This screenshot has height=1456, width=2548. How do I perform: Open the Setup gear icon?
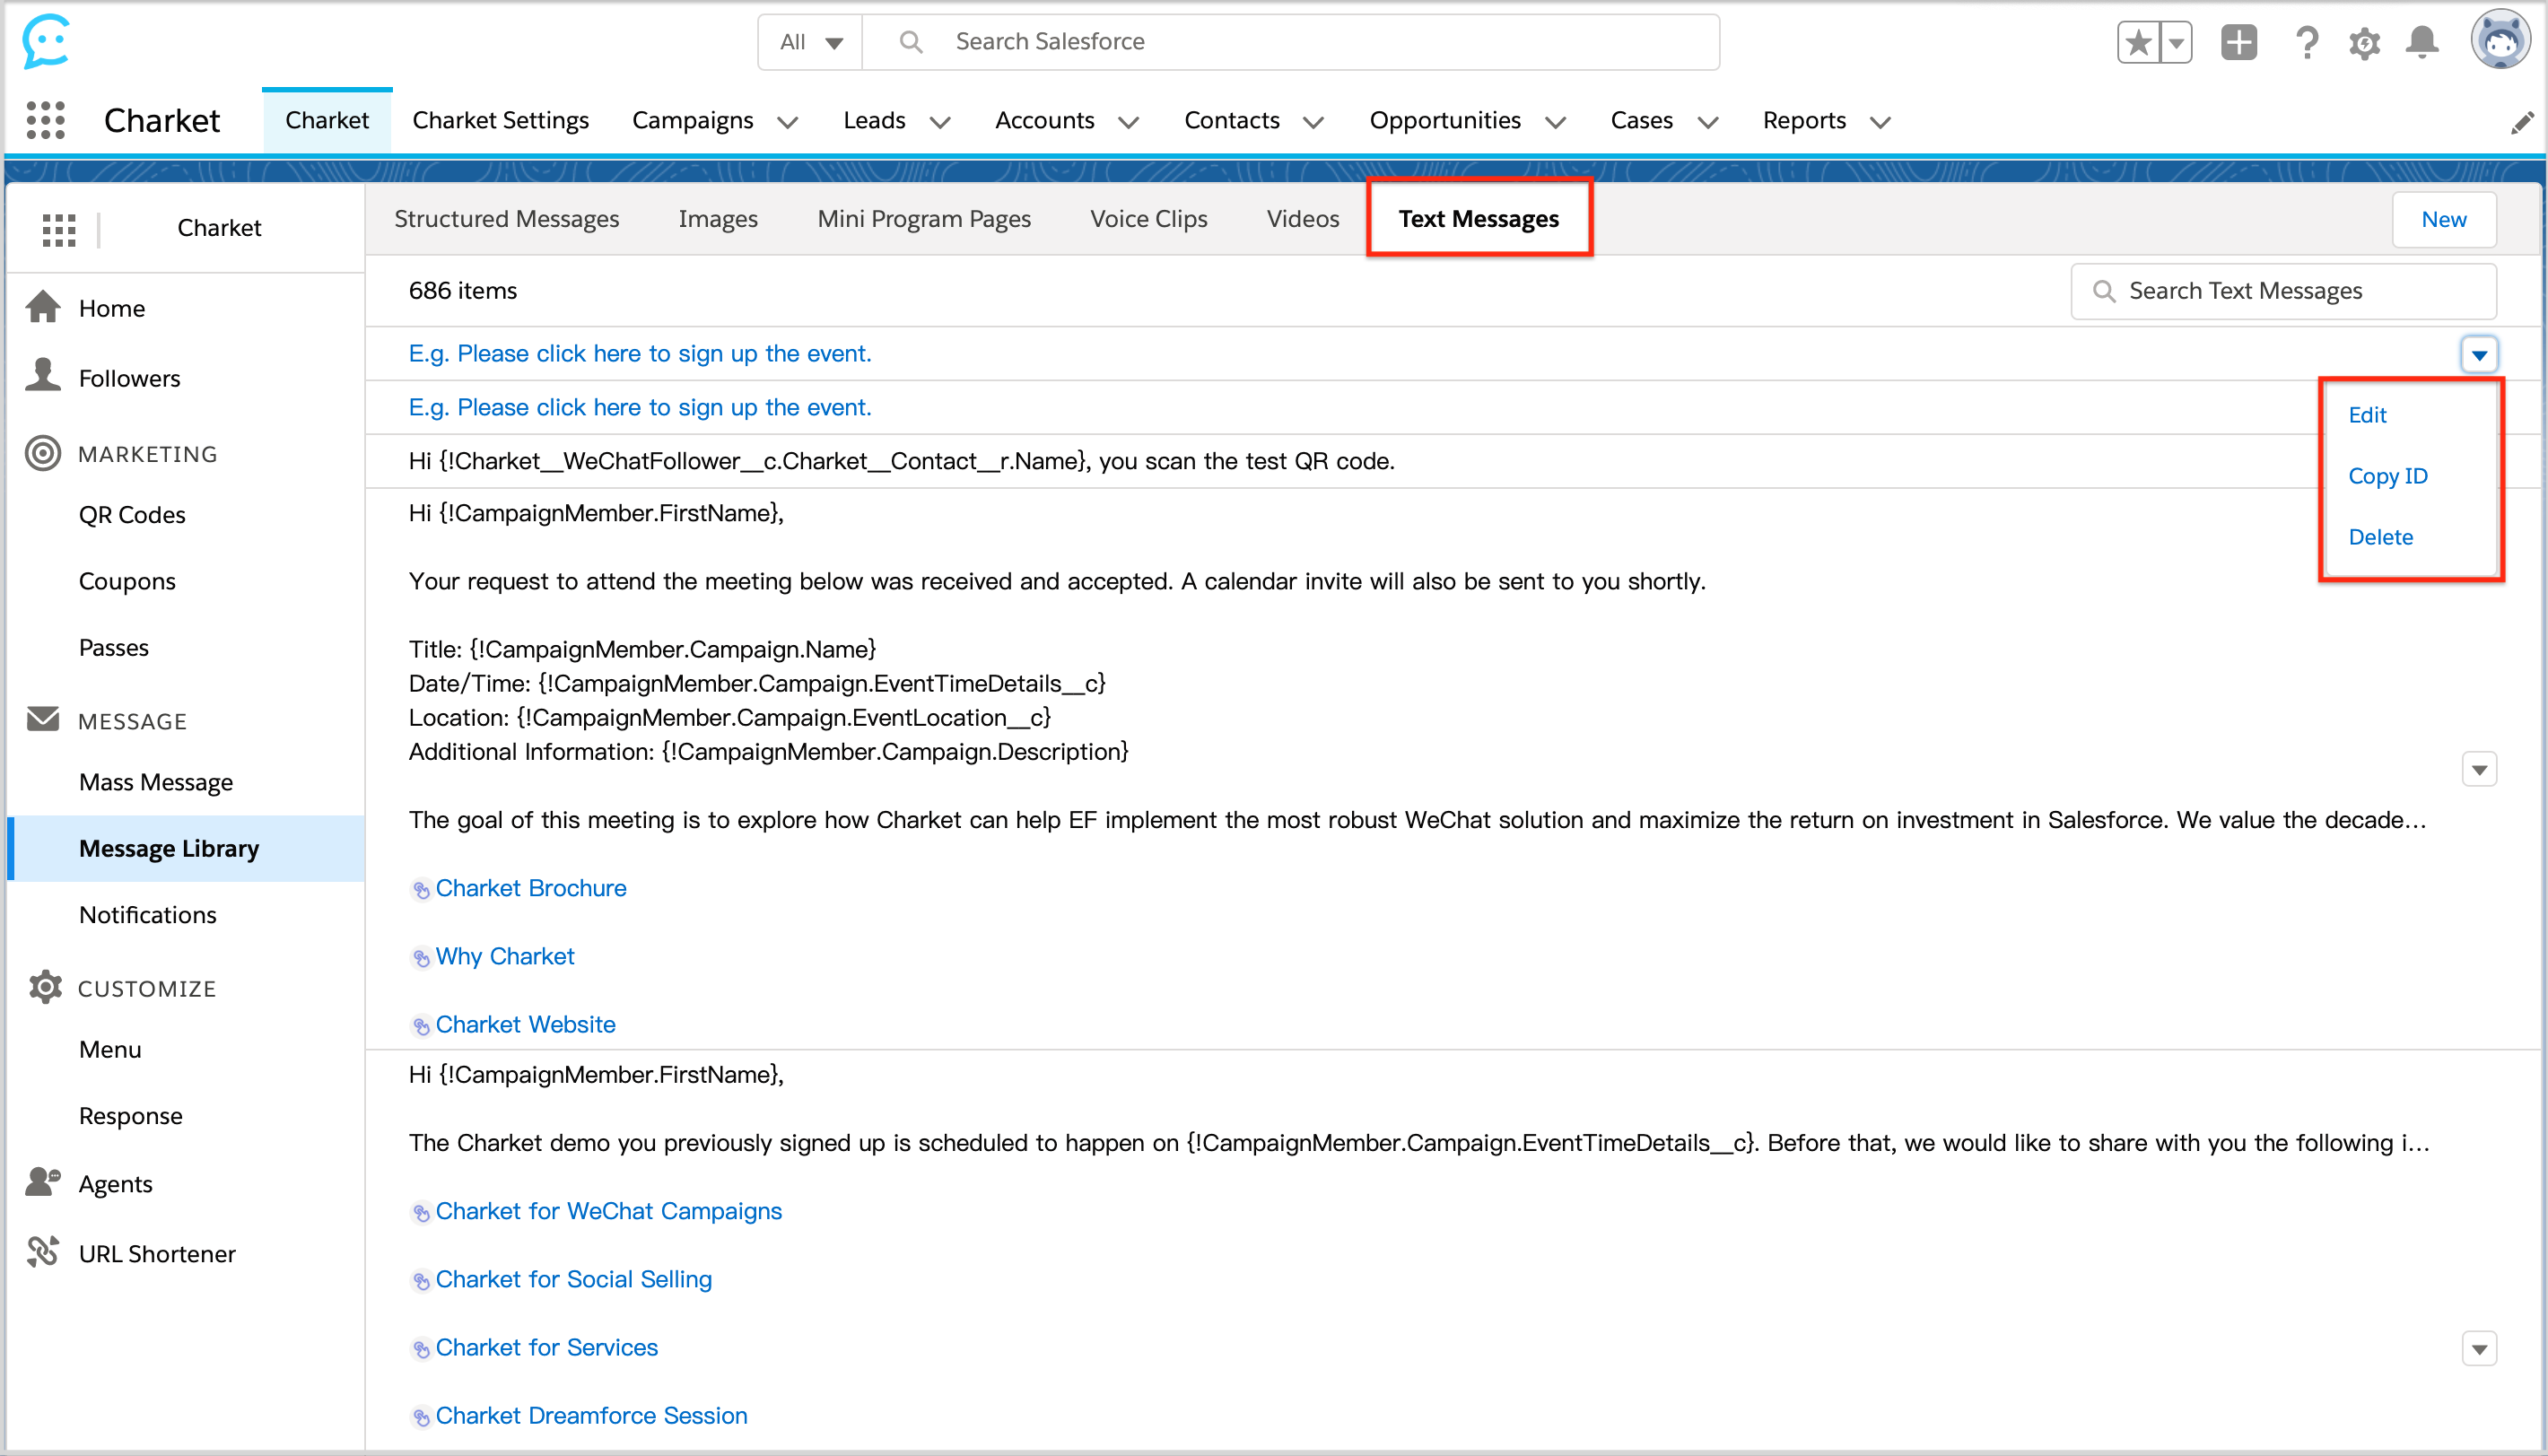click(2364, 43)
